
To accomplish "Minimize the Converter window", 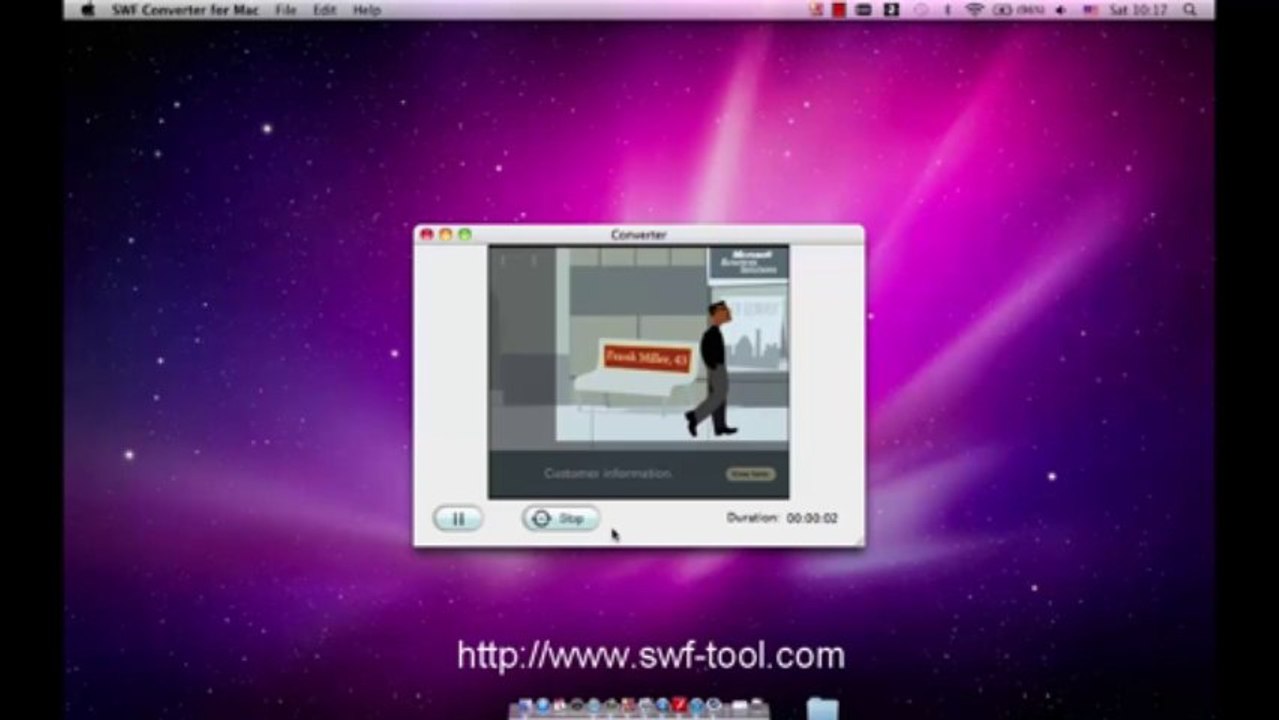I will coord(446,234).
